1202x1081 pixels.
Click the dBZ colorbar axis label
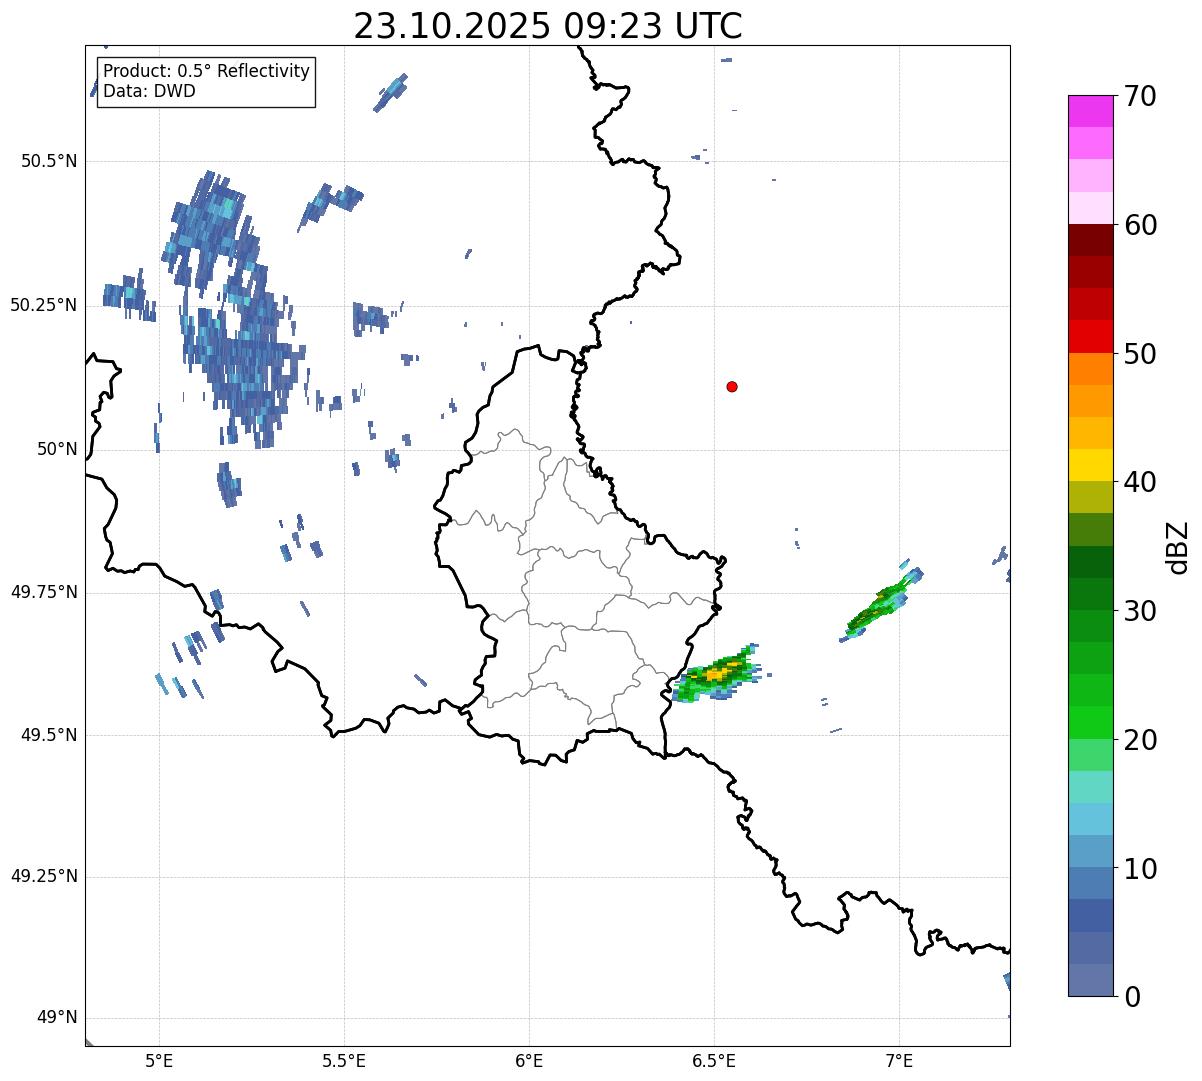pos(1178,547)
